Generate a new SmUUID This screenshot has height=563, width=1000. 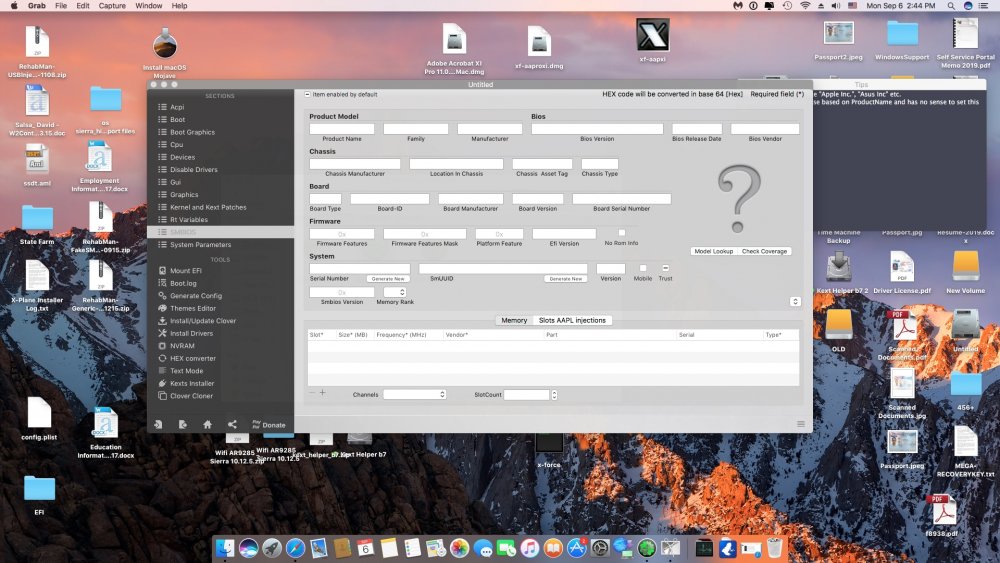(566, 279)
